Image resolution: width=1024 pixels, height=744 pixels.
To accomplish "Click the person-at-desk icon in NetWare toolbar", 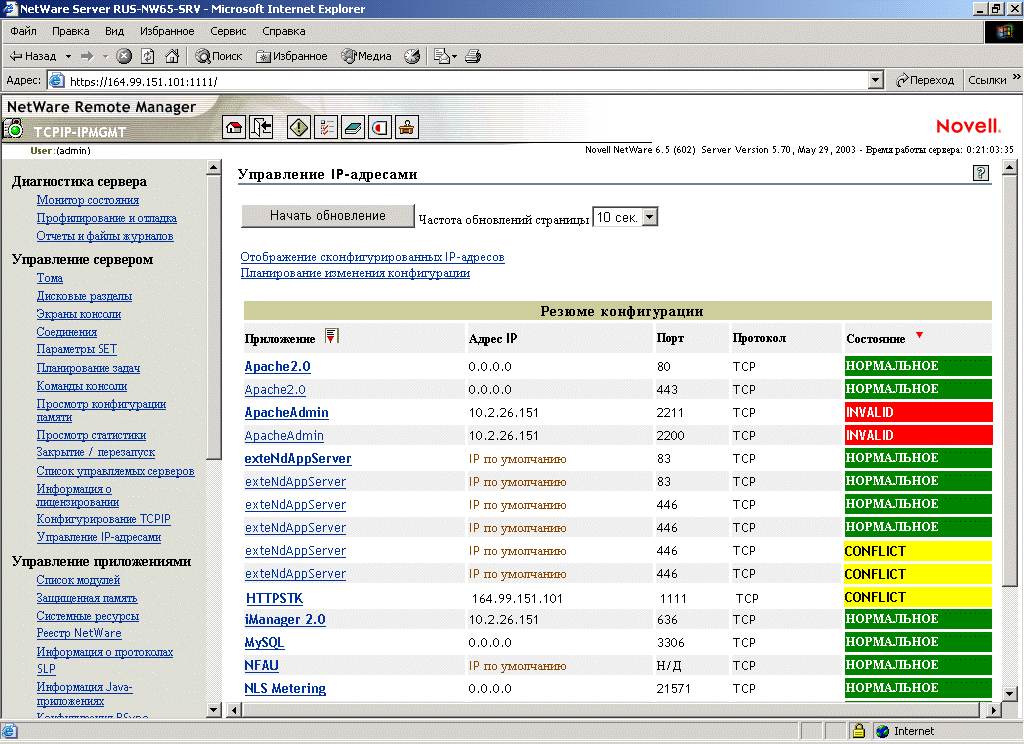I will (407, 127).
